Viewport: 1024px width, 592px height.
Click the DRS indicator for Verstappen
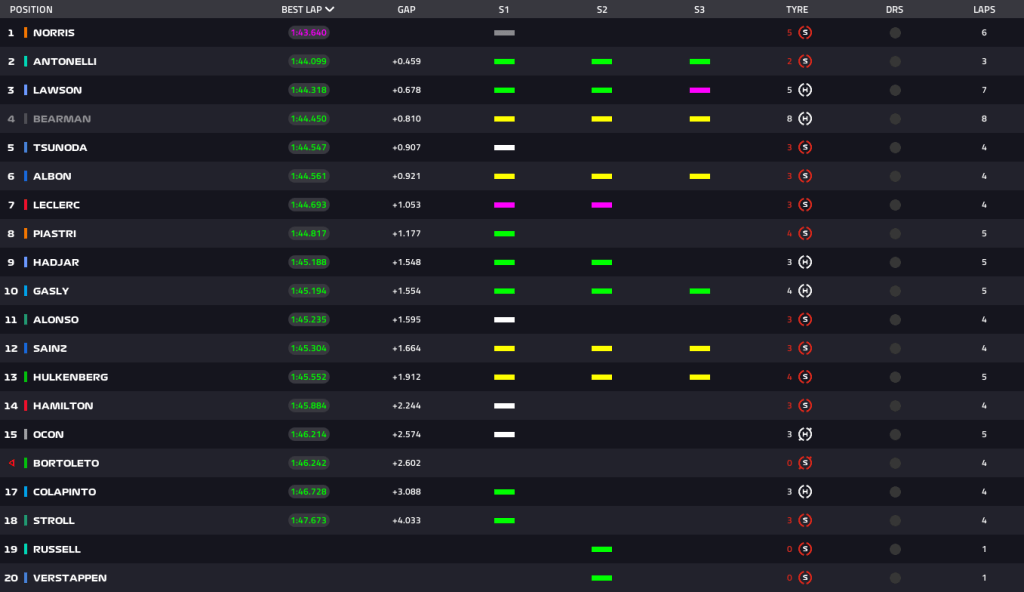coord(895,578)
